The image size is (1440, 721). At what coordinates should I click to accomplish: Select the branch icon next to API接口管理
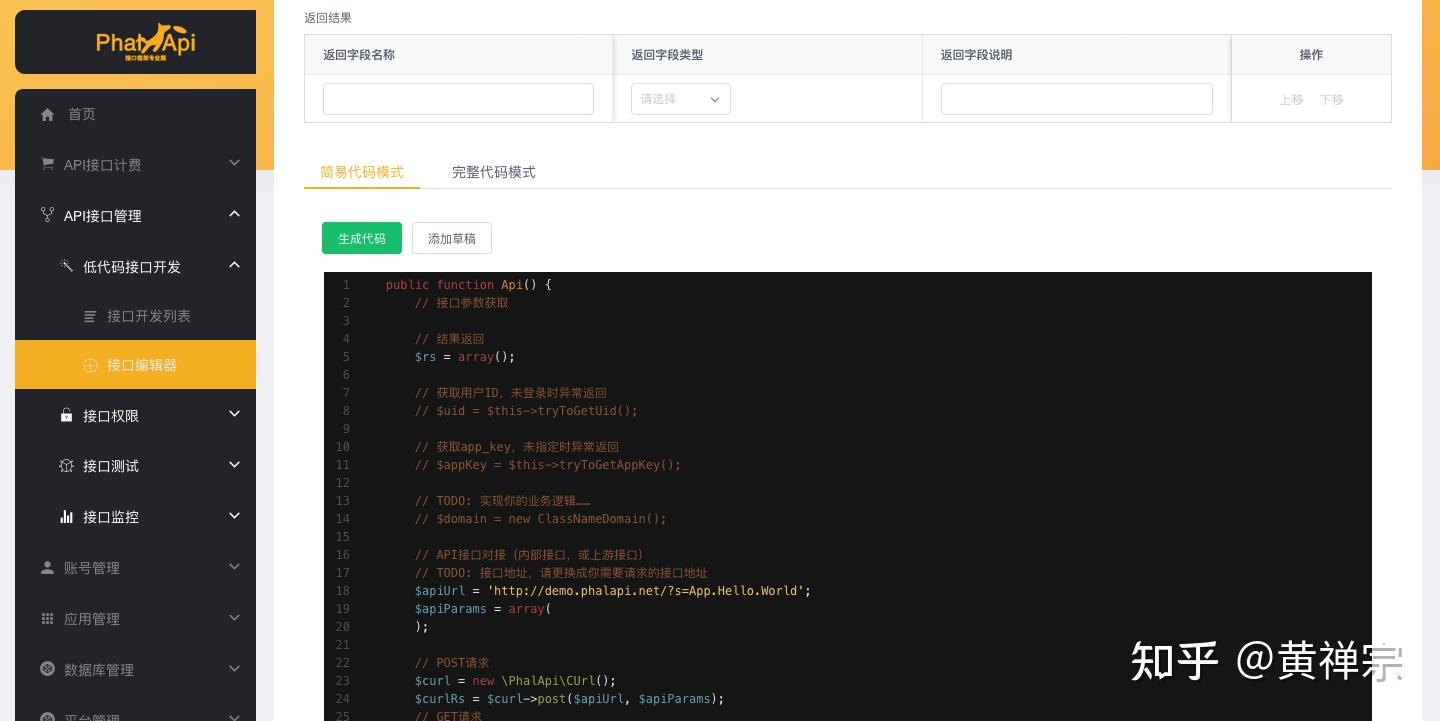tap(47, 215)
